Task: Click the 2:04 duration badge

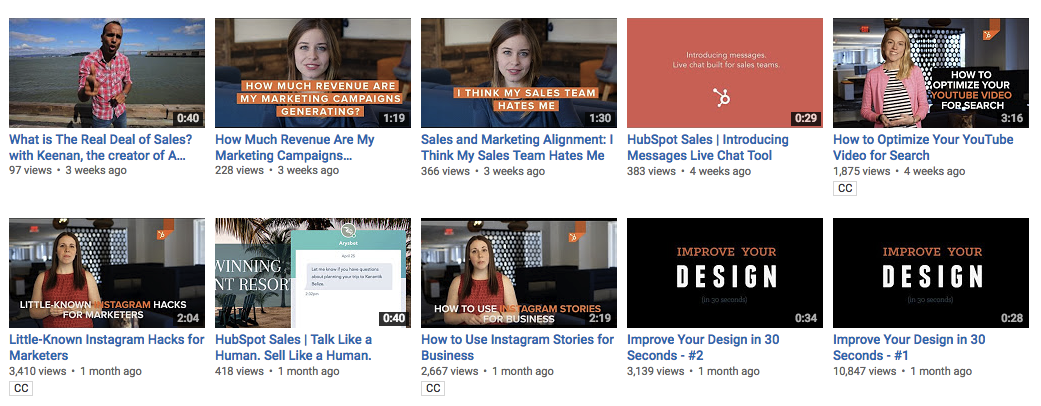Action: click(187, 318)
